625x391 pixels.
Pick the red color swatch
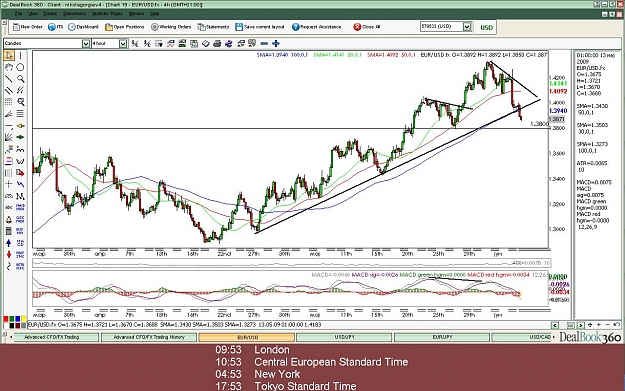click(6, 319)
